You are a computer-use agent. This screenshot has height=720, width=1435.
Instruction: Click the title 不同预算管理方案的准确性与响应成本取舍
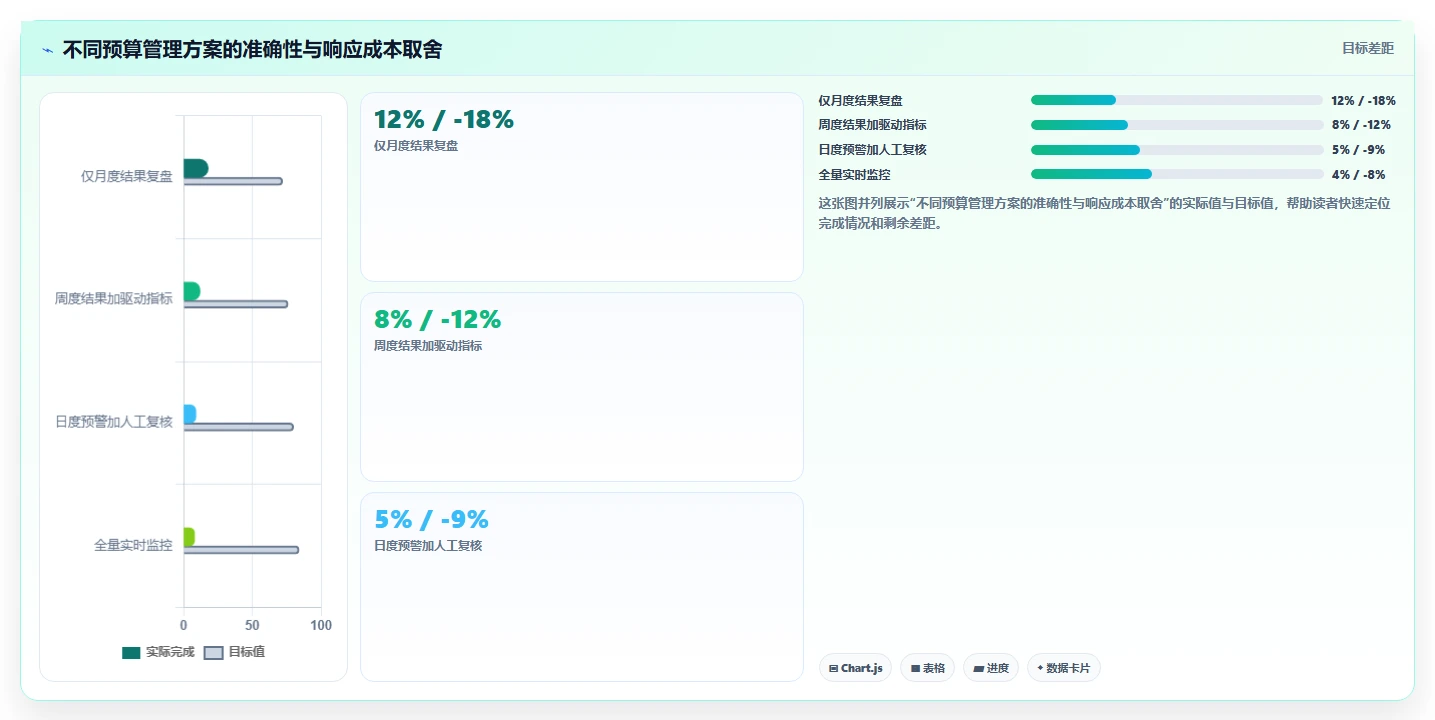[x=252, y=50]
